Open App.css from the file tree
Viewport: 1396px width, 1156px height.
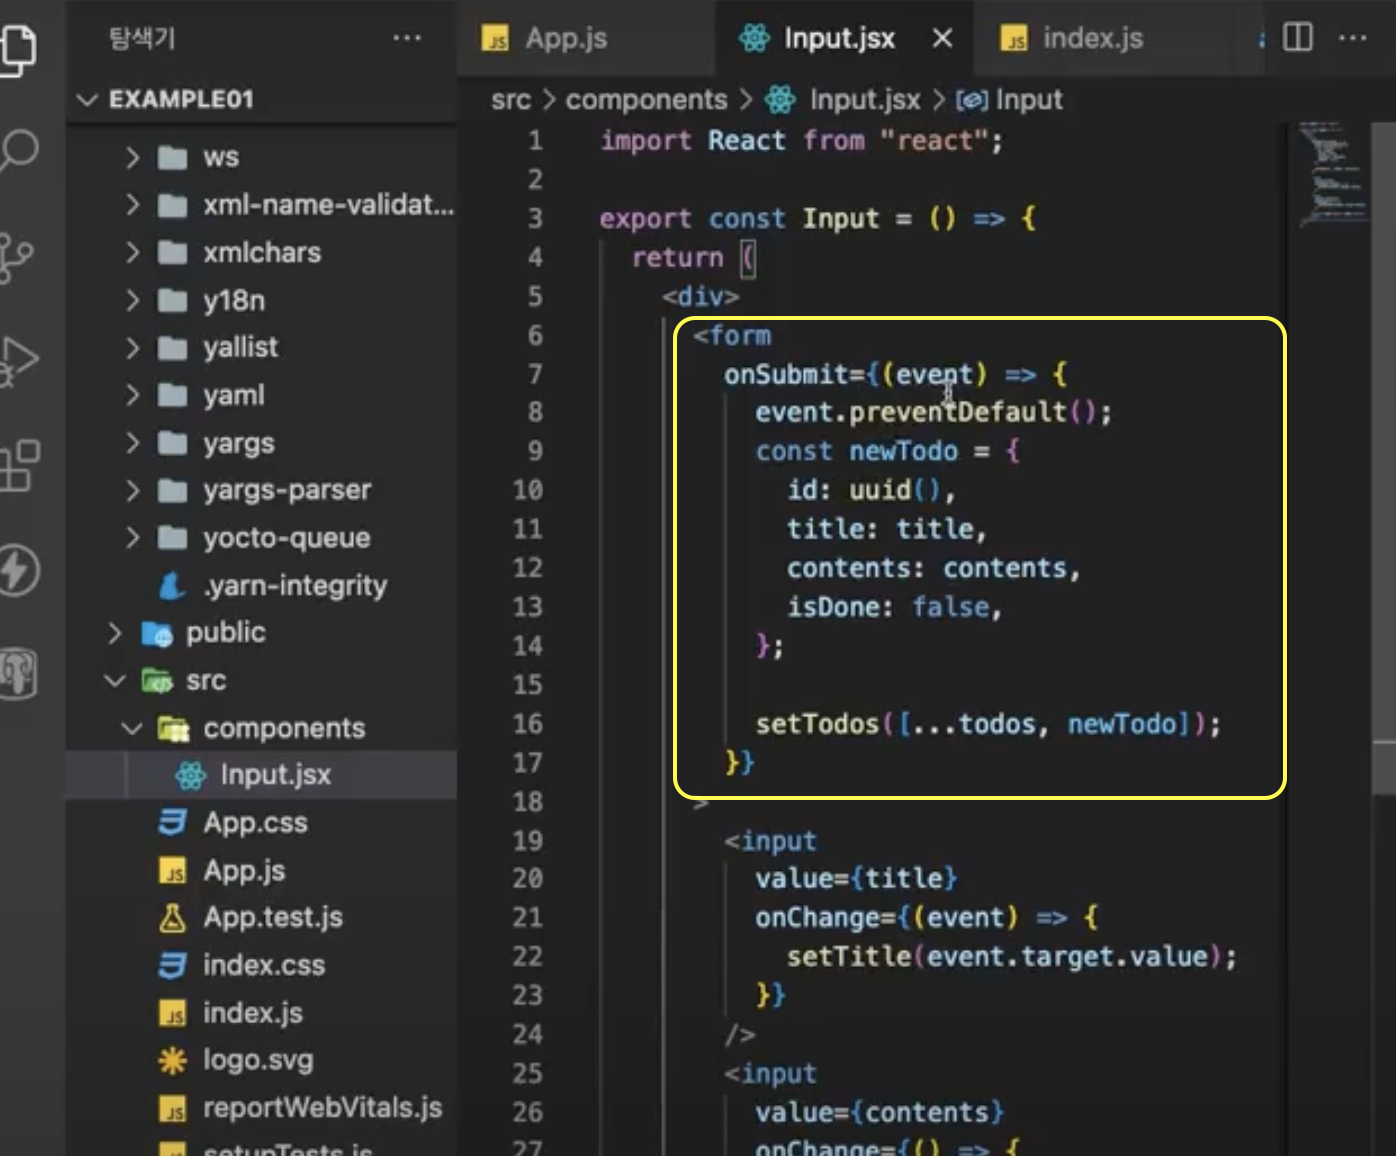pyautogui.click(x=262, y=823)
